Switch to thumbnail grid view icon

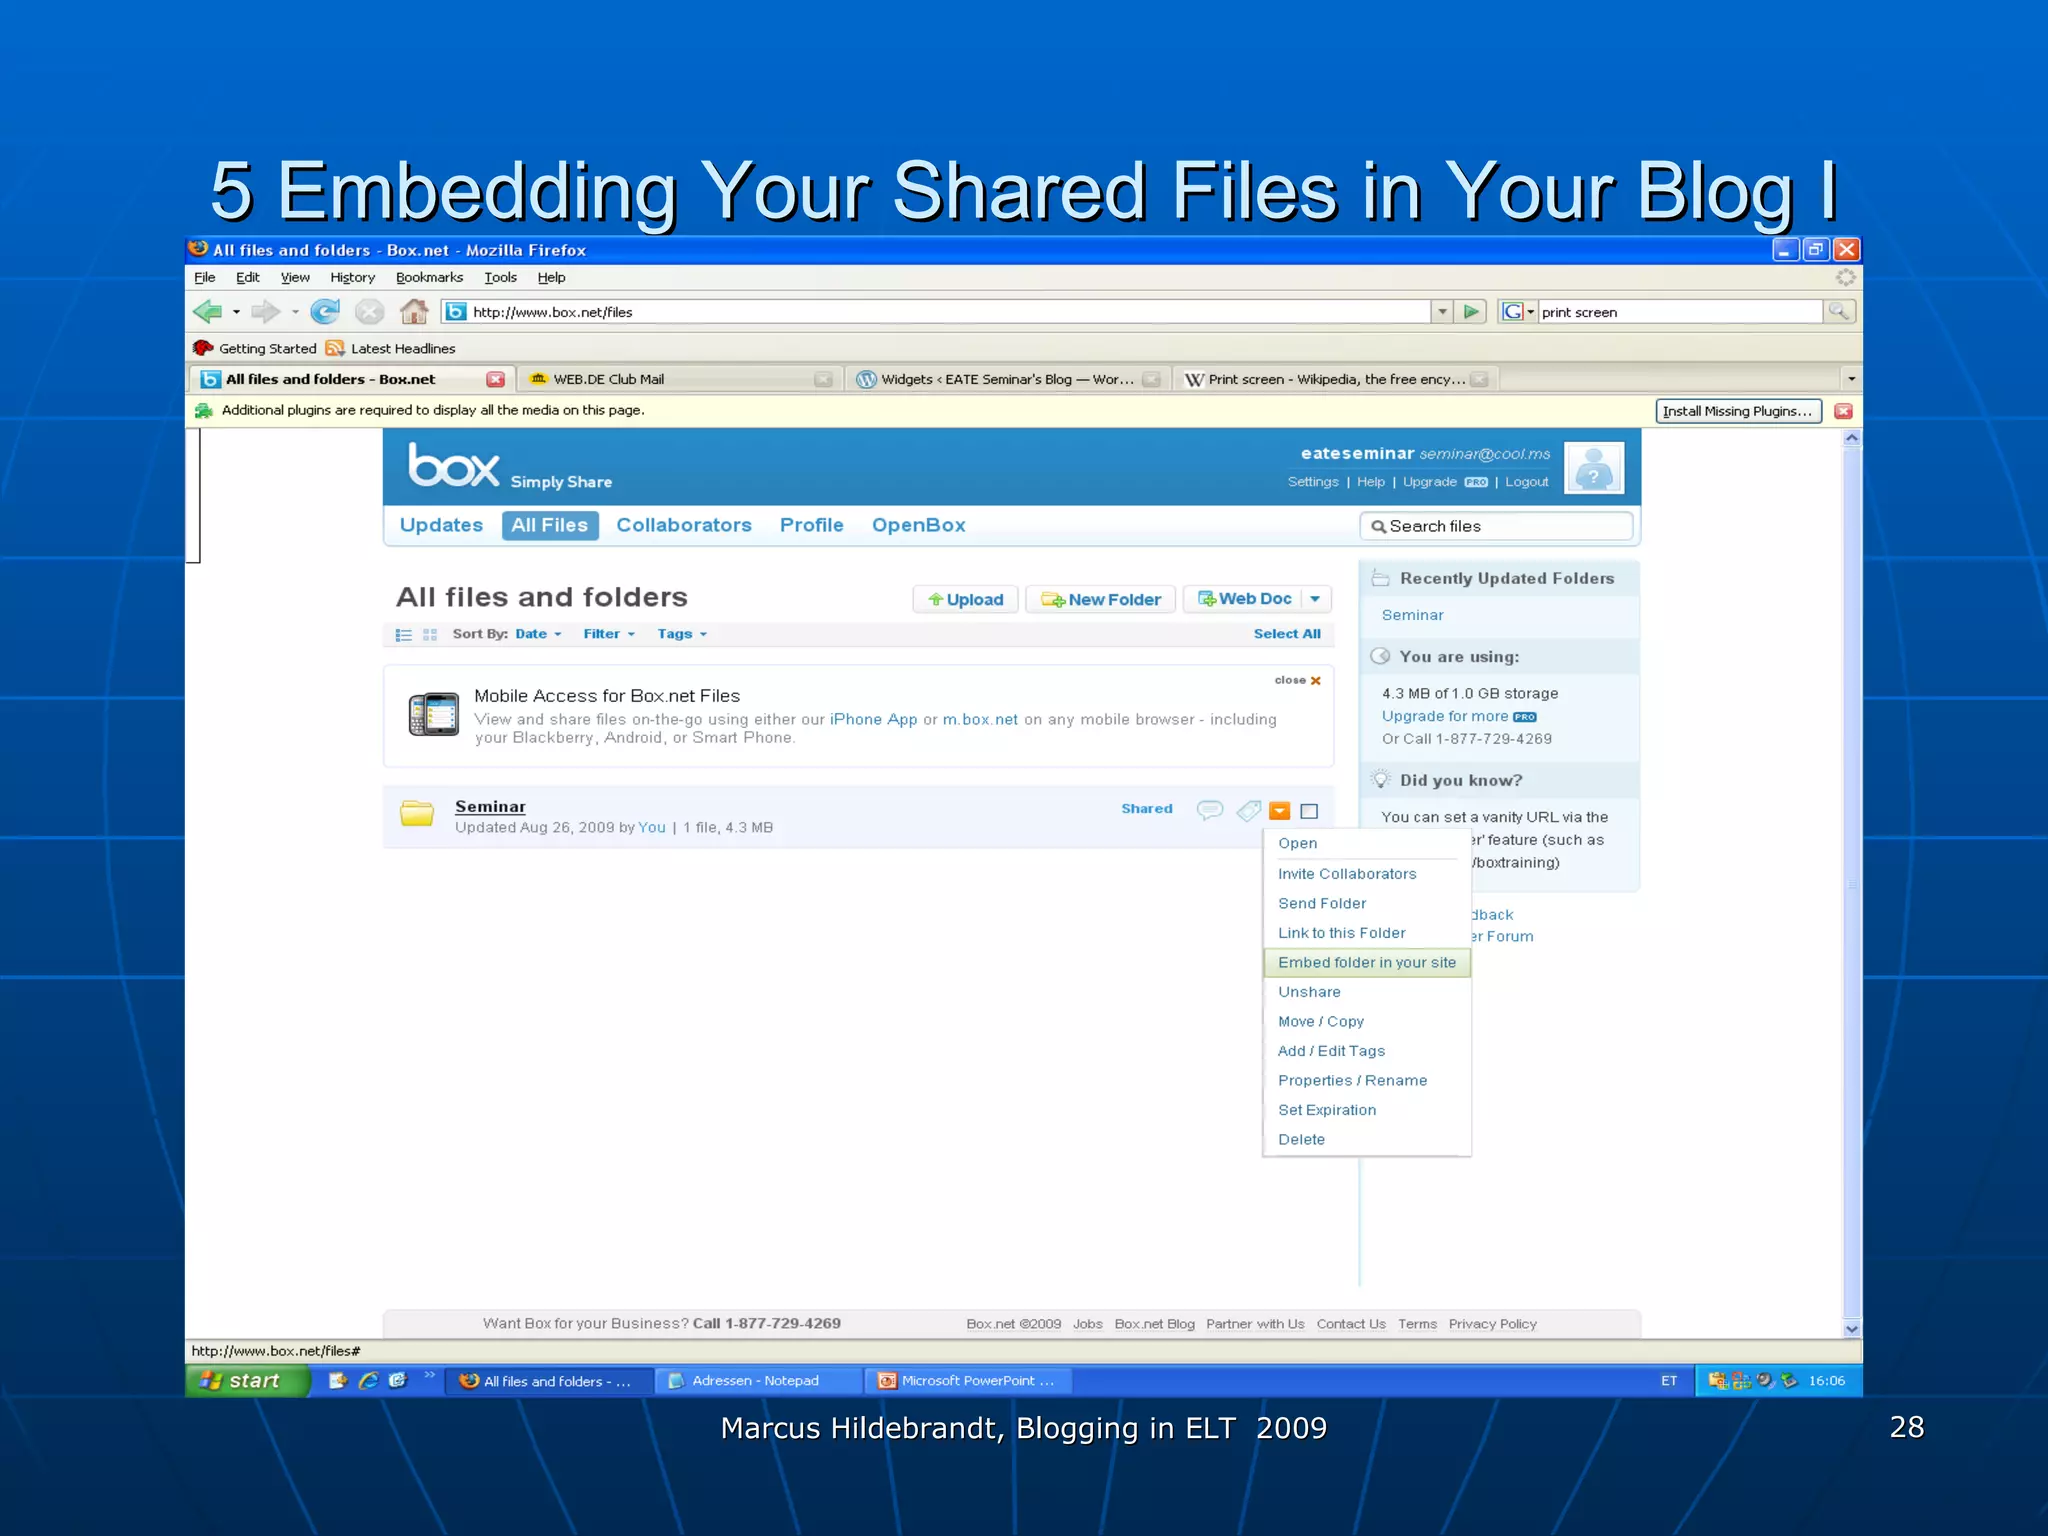click(x=430, y=634)
